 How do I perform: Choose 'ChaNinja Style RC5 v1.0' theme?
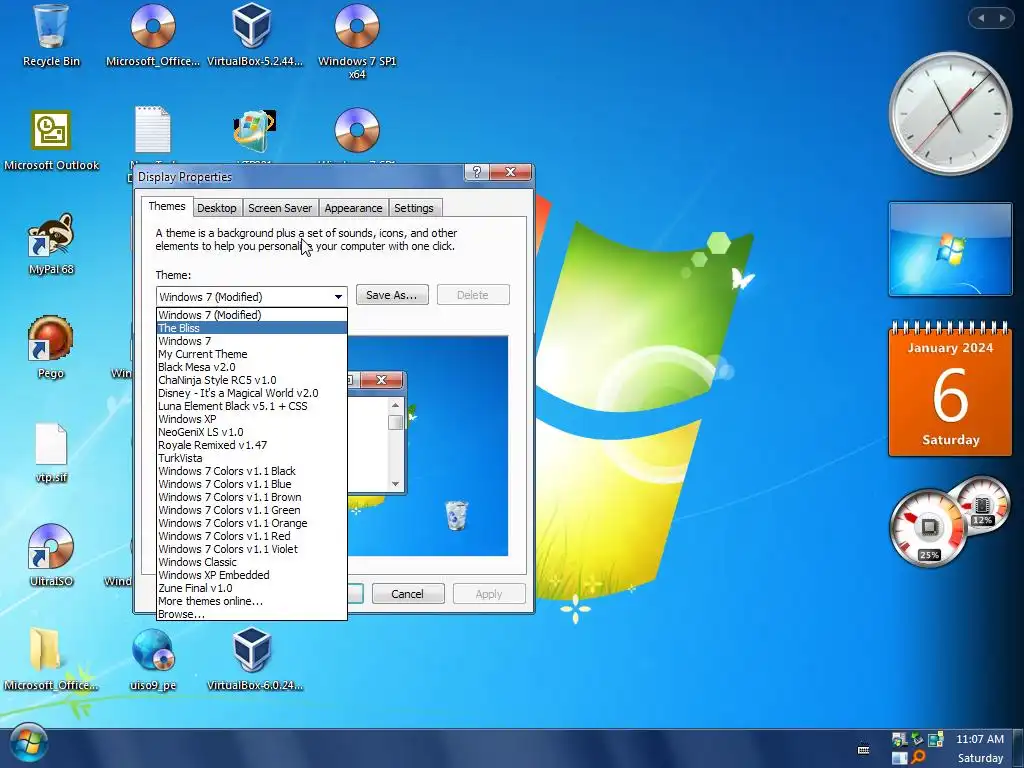click(251, 380)
